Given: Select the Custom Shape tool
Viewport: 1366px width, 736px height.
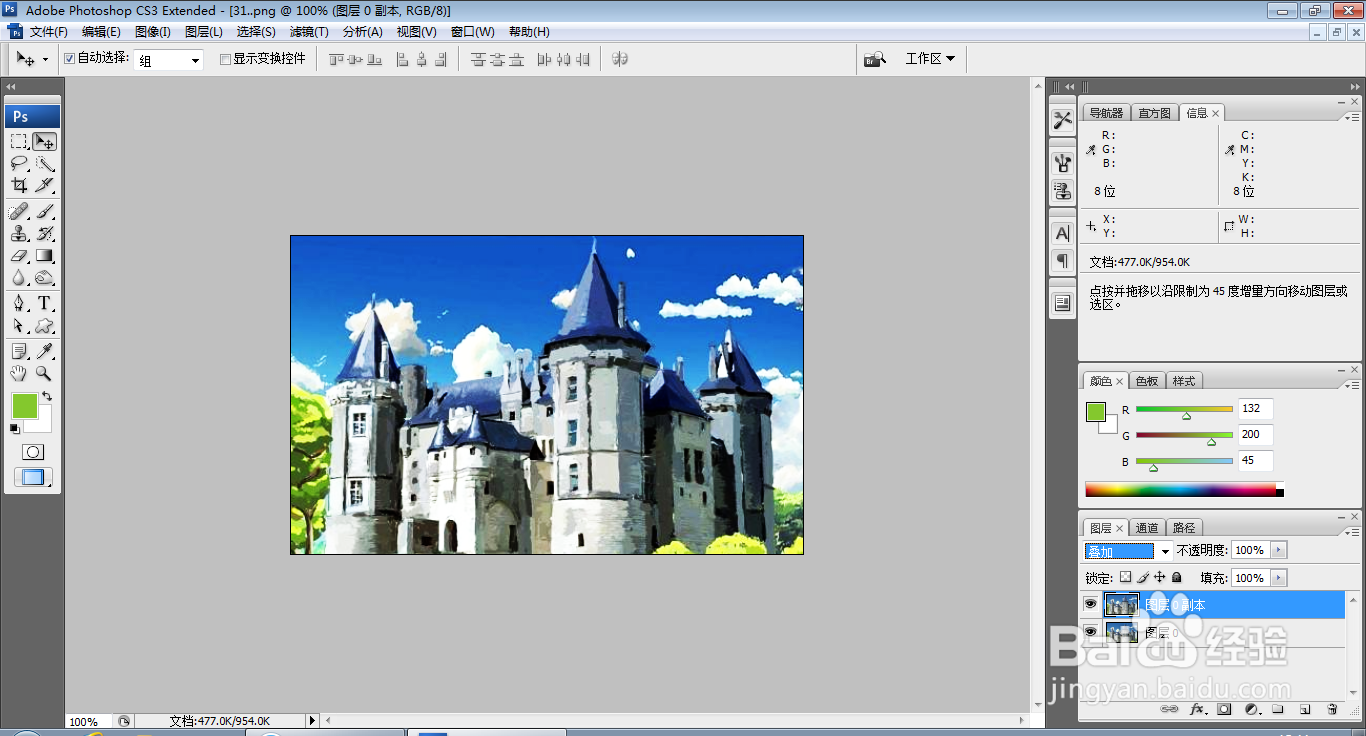Looking at the screenshot, I should [44, 325].
